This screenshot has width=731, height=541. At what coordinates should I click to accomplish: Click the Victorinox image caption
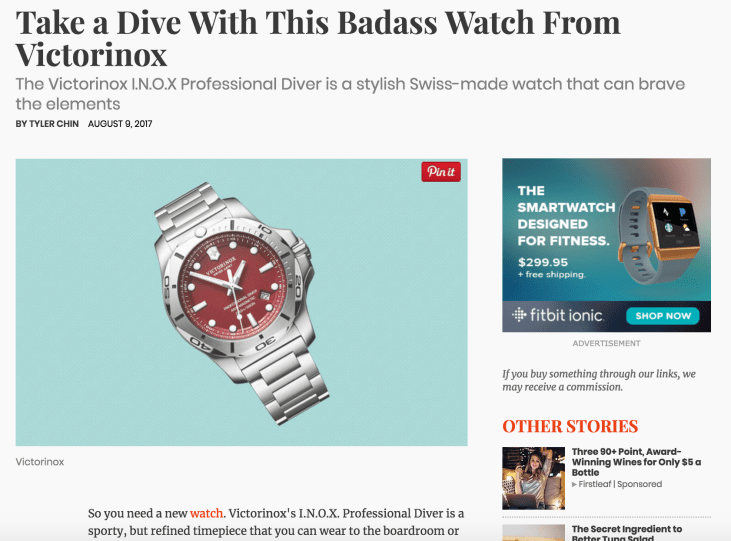40,462
